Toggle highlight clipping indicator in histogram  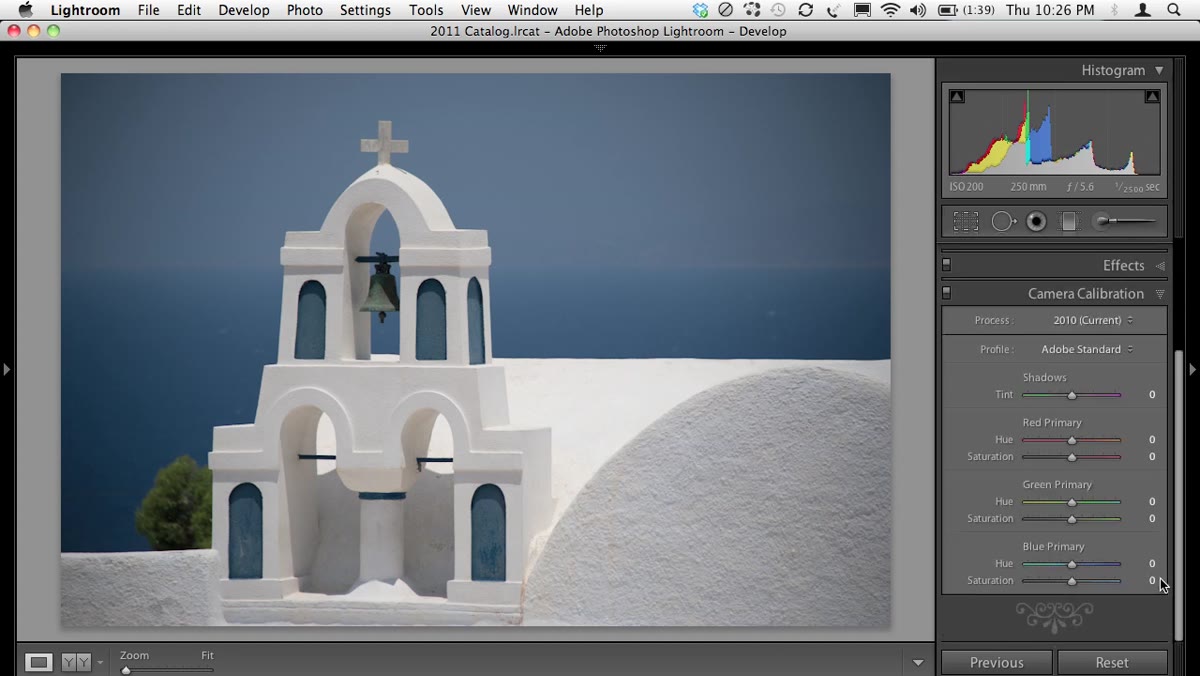[x=1152, y=97]
